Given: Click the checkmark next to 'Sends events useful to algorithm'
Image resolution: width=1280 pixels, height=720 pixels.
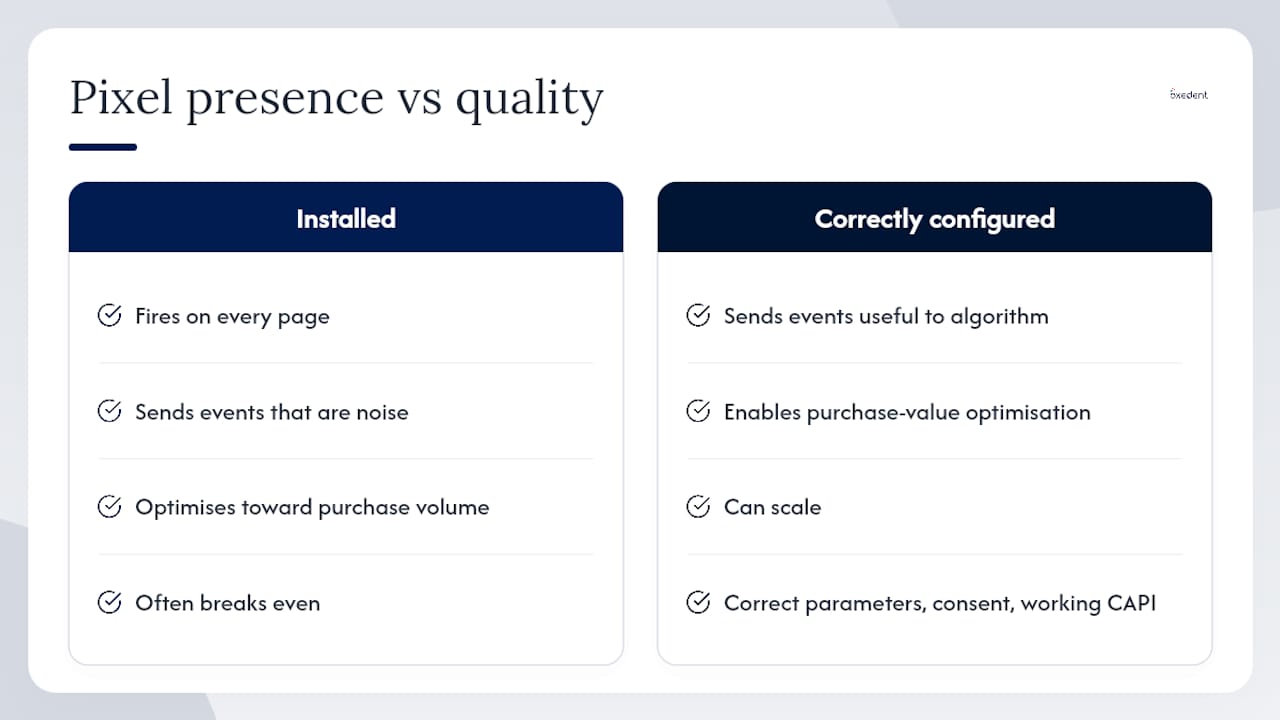Looking at the screenshot, I should point(698,316).
